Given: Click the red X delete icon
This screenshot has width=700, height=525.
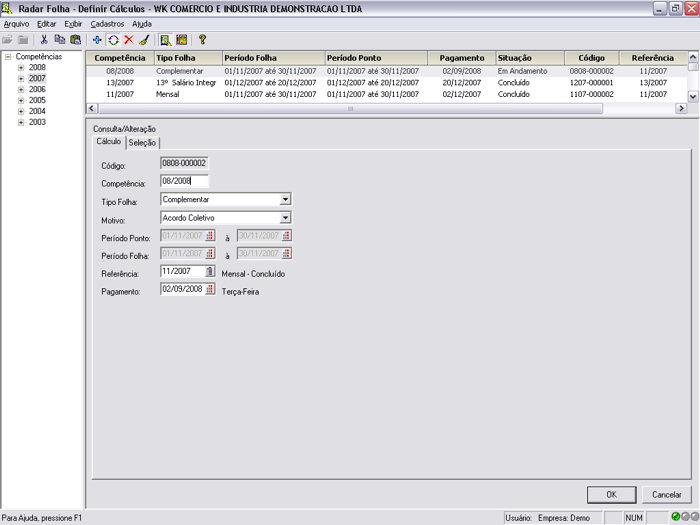Looking at the screenshot, I should pos(128,40).
